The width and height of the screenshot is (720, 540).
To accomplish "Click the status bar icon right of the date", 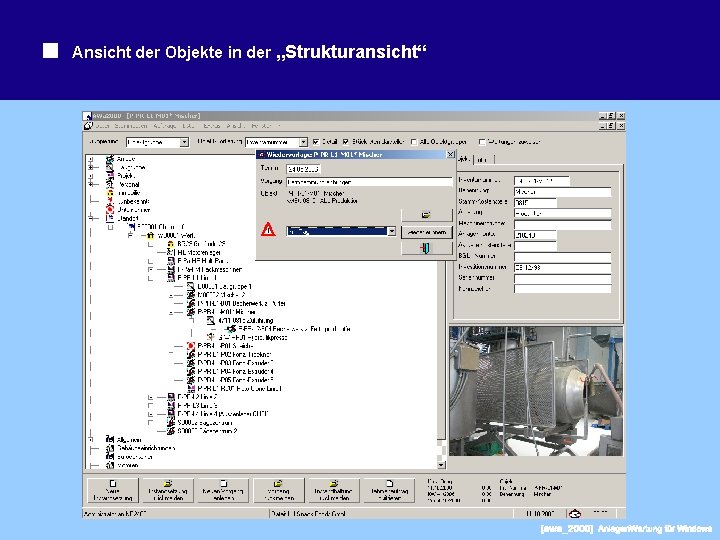I will pos(575,513).
